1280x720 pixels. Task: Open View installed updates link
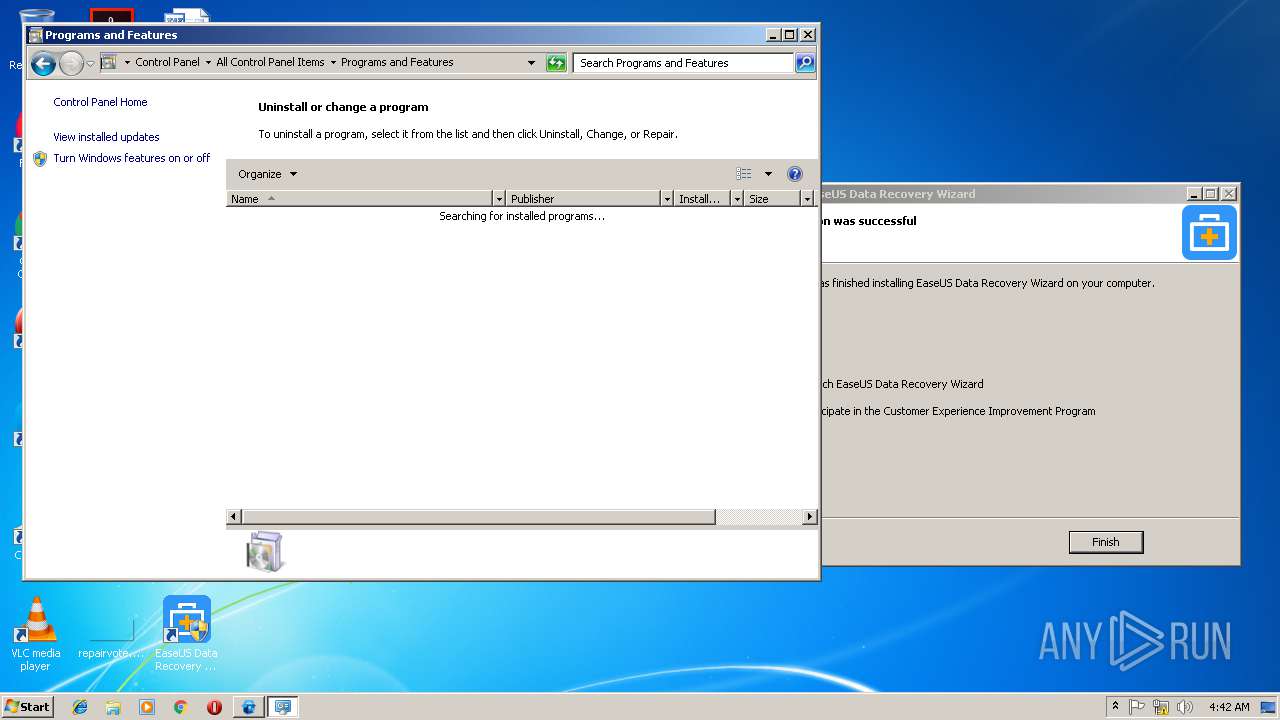click(106, 137)
